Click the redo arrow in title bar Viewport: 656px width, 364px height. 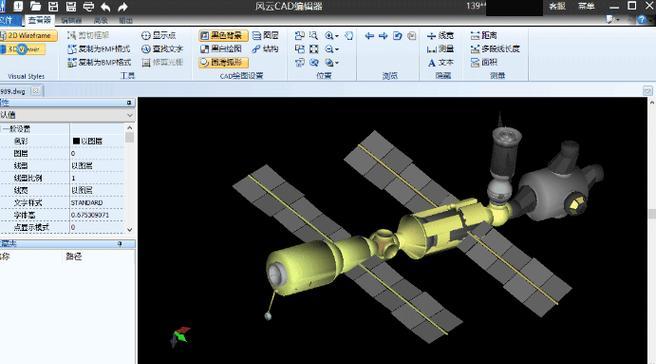pos(123,7)
